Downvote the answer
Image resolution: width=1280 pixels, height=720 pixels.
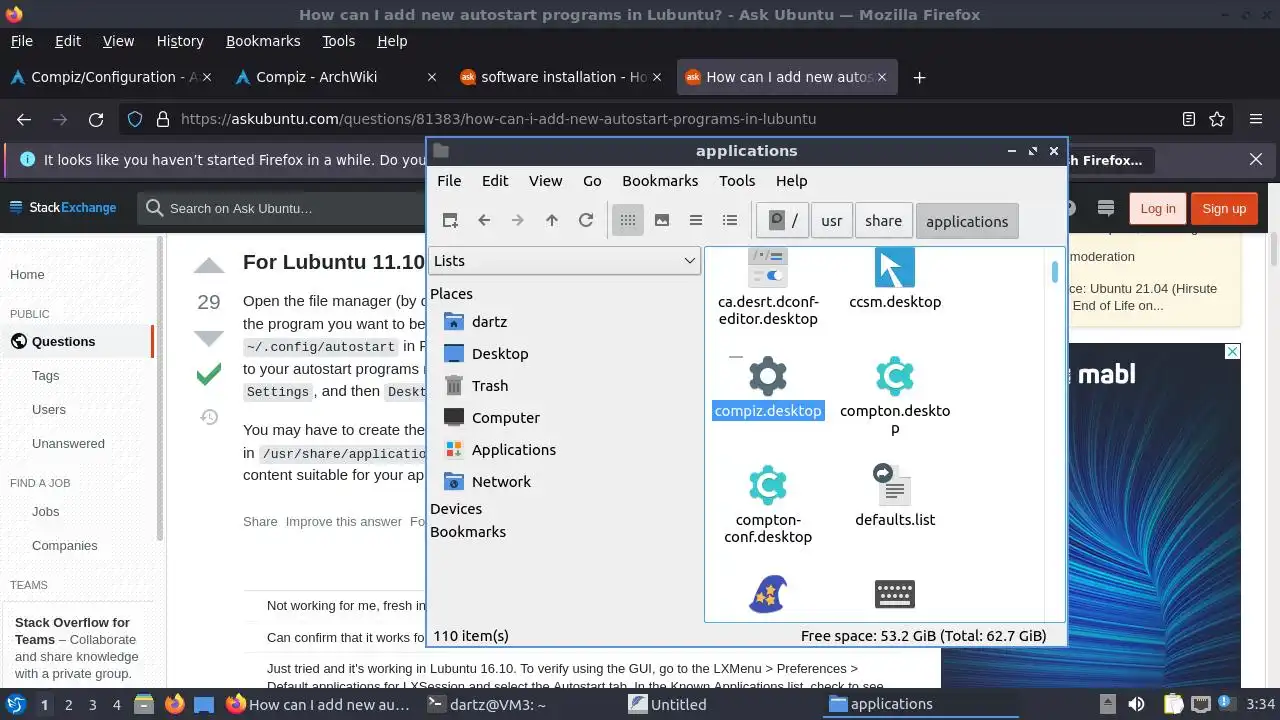[209, 338]
